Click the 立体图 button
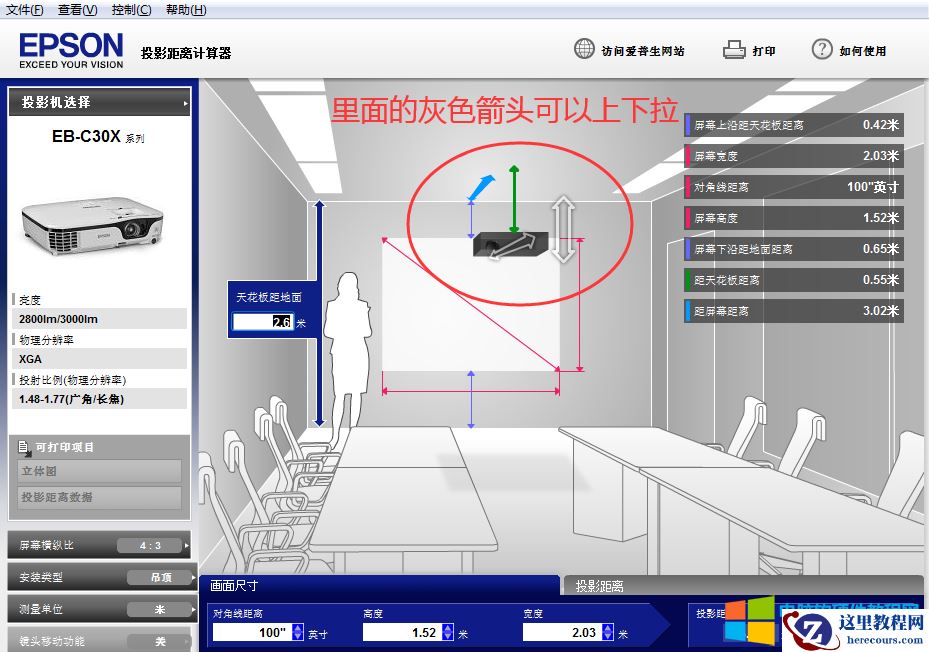 (99, 471)
